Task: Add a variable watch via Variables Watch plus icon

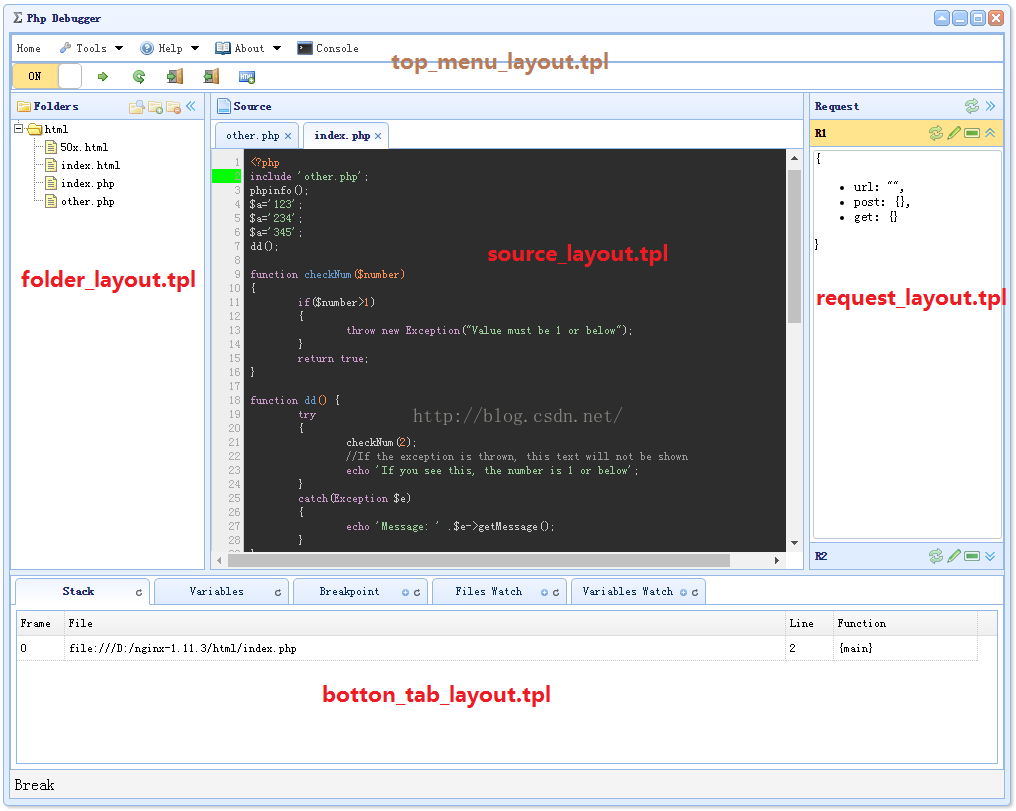Action: (684, 592)
